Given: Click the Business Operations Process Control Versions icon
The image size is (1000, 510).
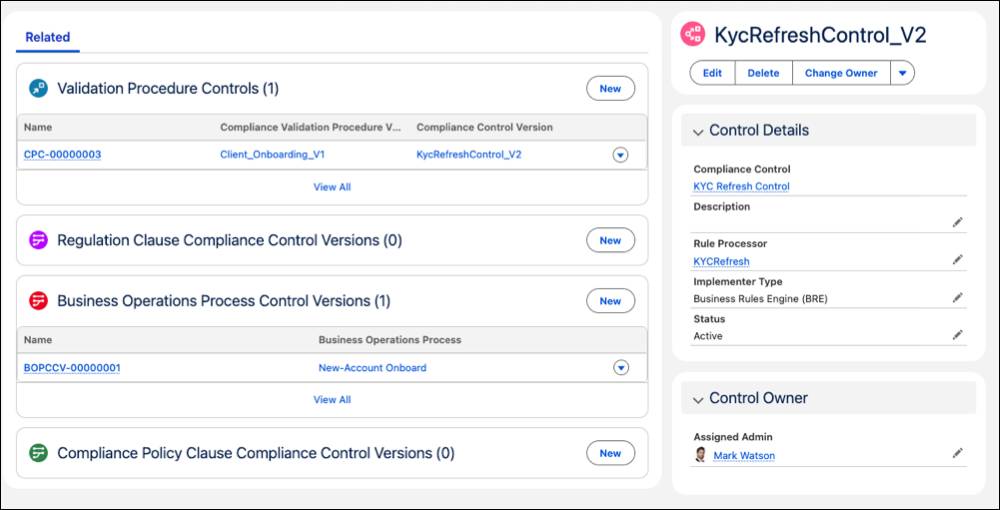Looking at the screenshot, I should 38,301.
